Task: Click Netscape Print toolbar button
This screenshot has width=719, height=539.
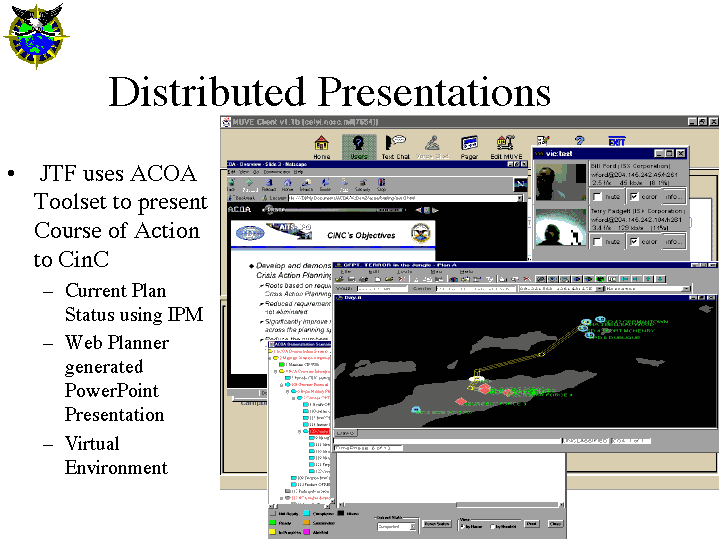Action: pos(344,185)
